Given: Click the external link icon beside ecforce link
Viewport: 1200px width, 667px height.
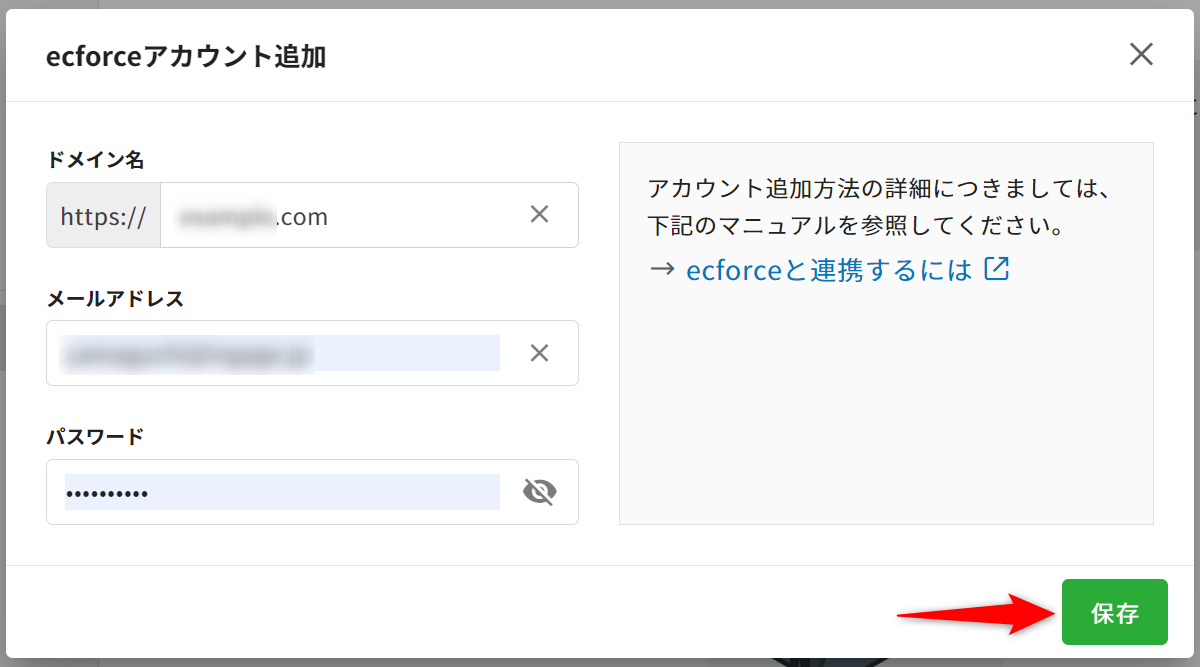Looking at the screenshot, I should click(x=997, y=269).
